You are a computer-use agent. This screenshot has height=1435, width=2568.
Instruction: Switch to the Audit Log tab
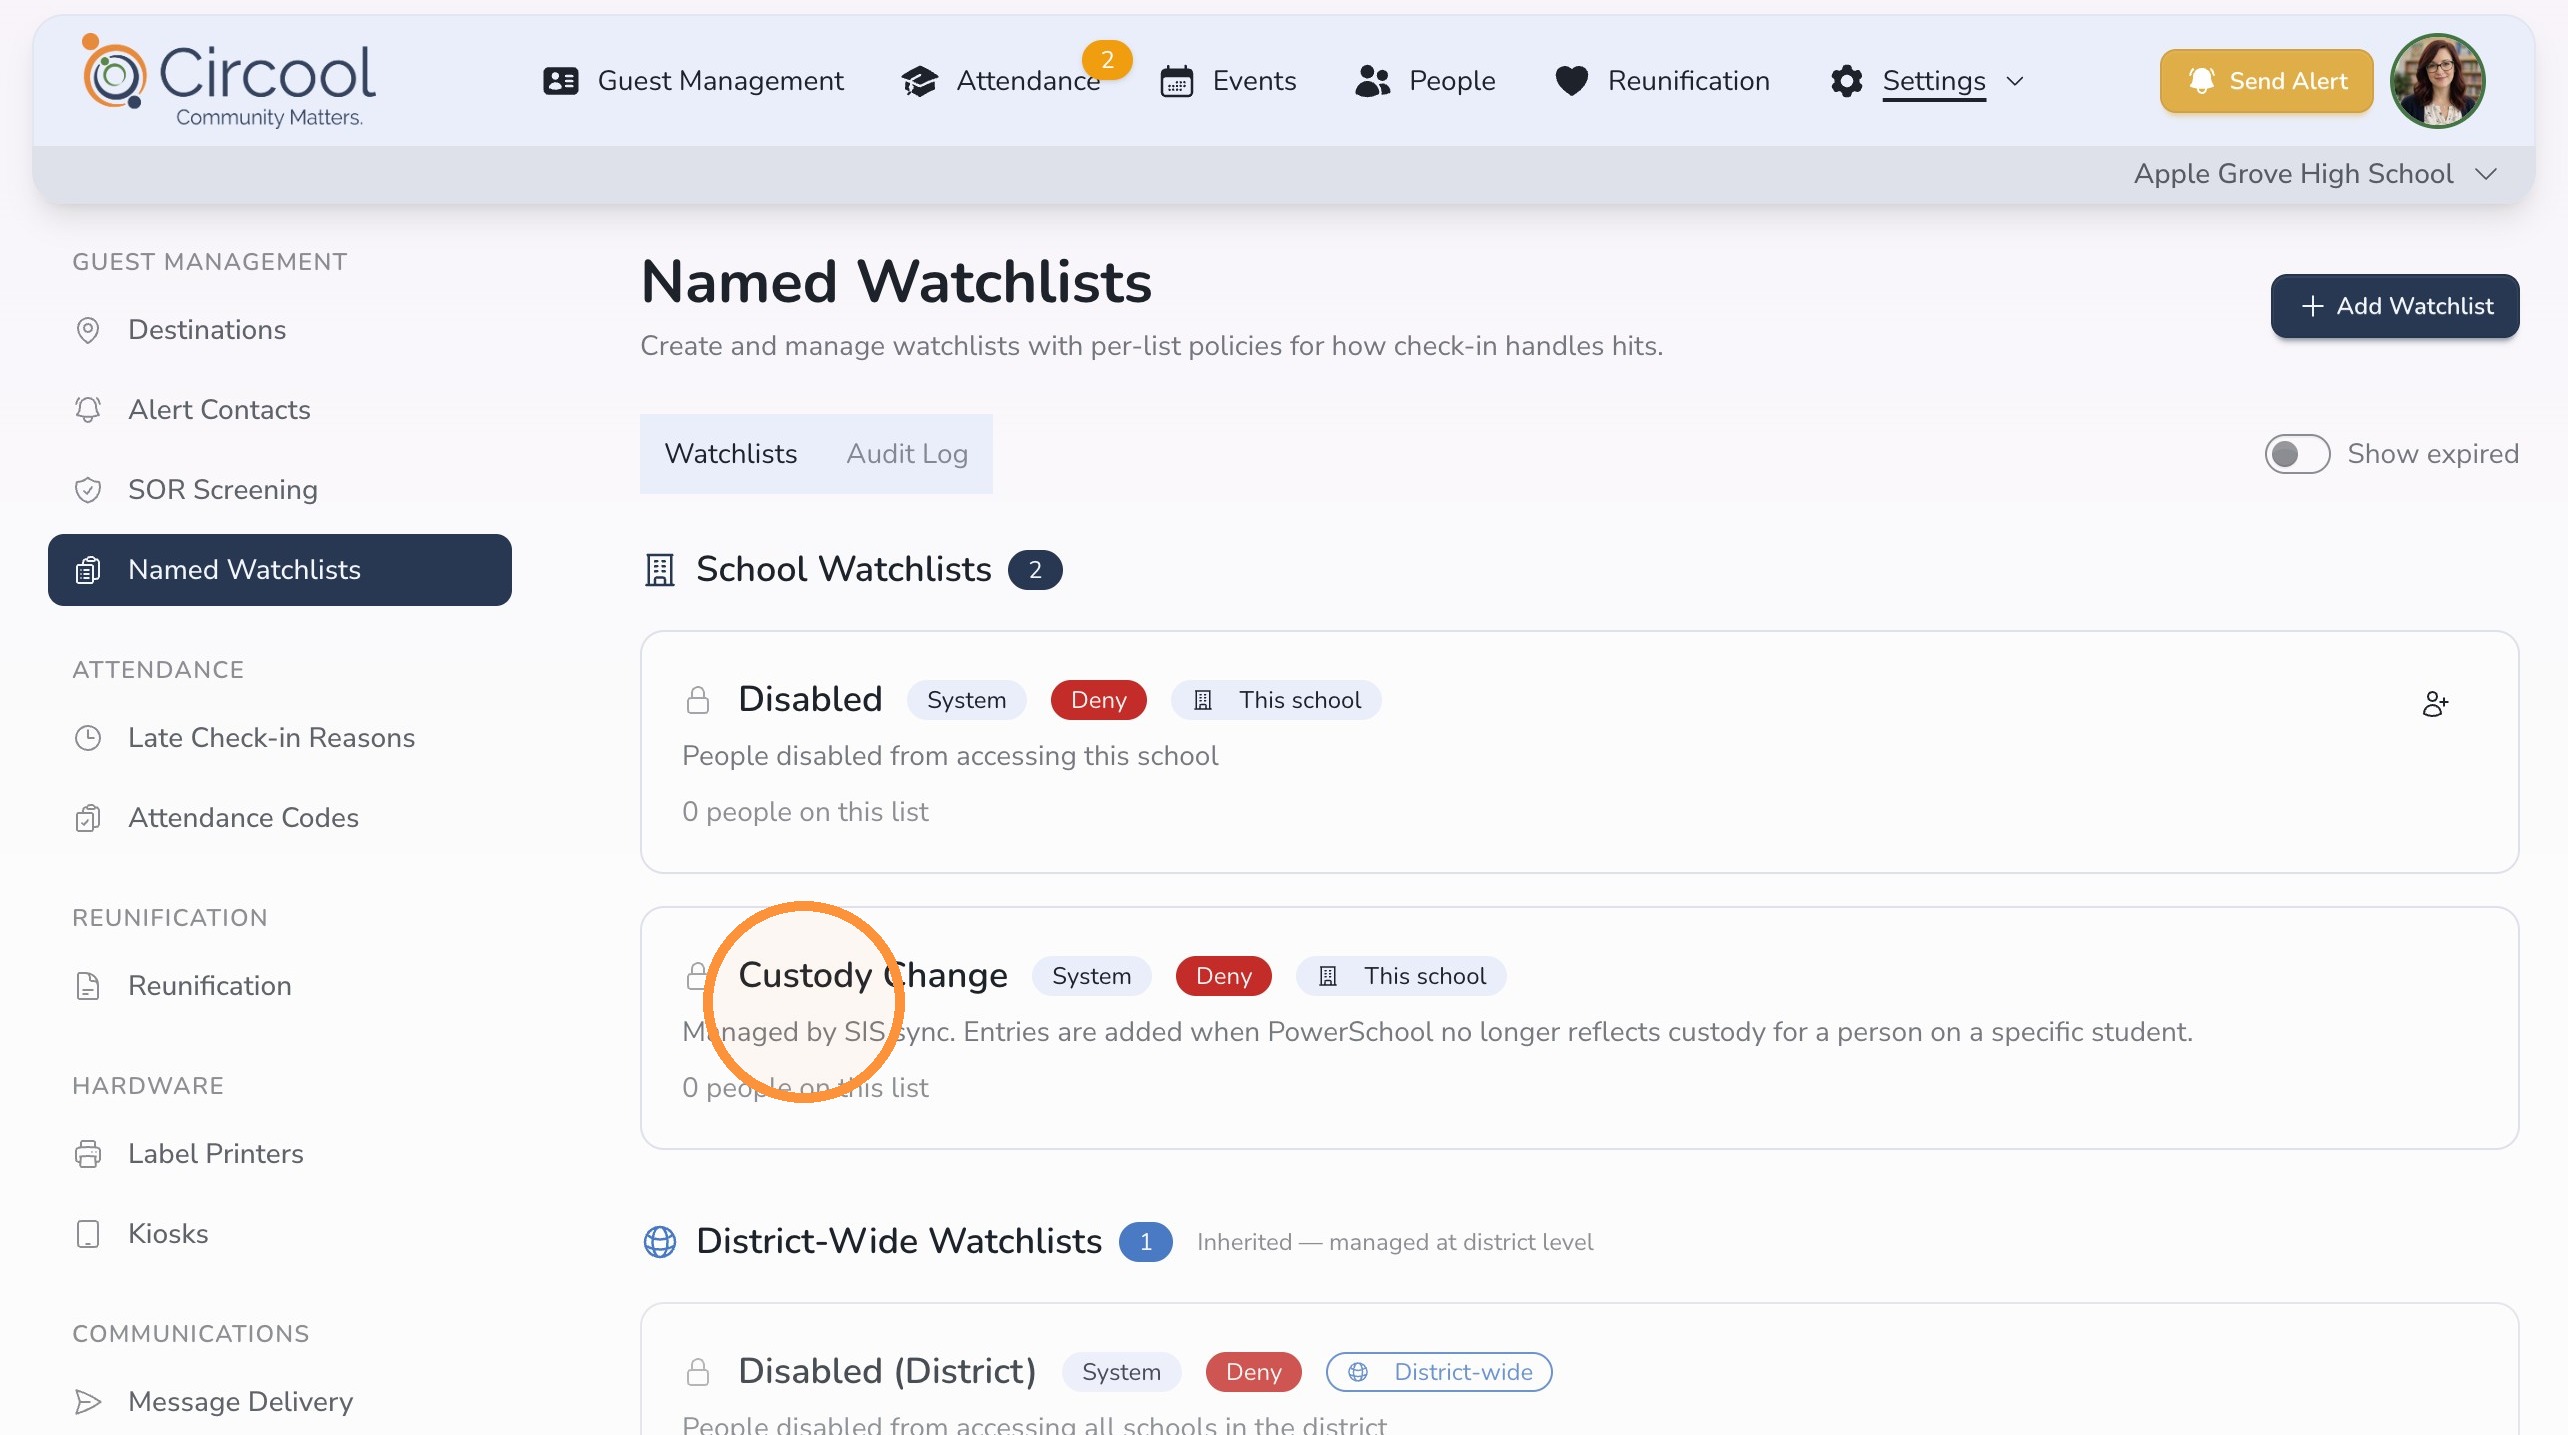click(x=907, y=454)
